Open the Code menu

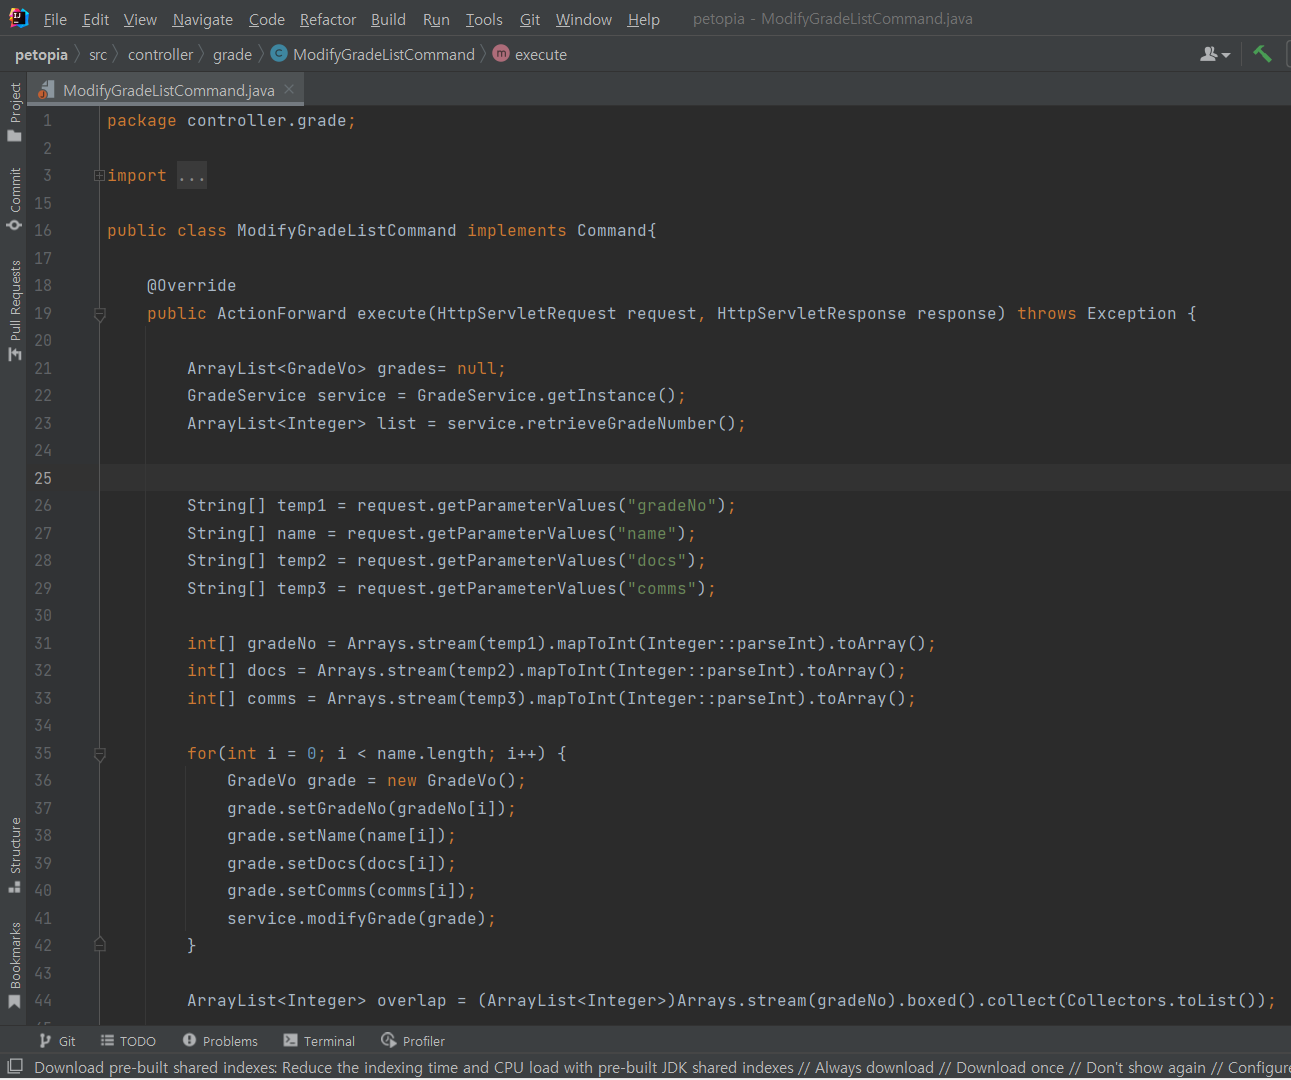click(x=266, y=19)
